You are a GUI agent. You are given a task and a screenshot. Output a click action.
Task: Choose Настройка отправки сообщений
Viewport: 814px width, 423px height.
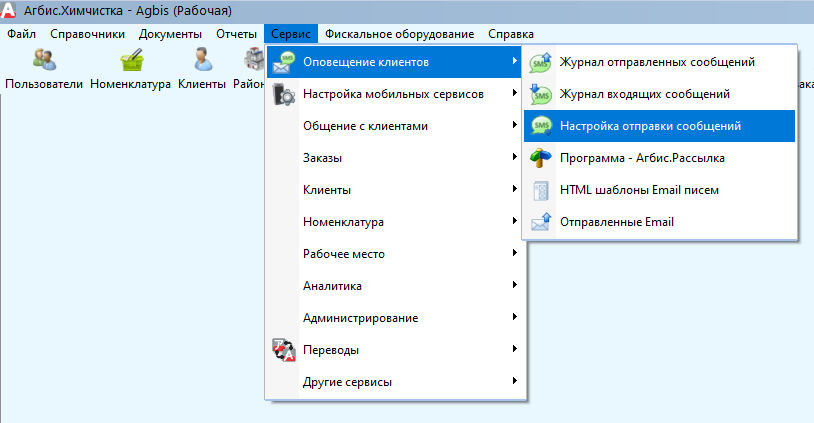[x=659, y=126]
